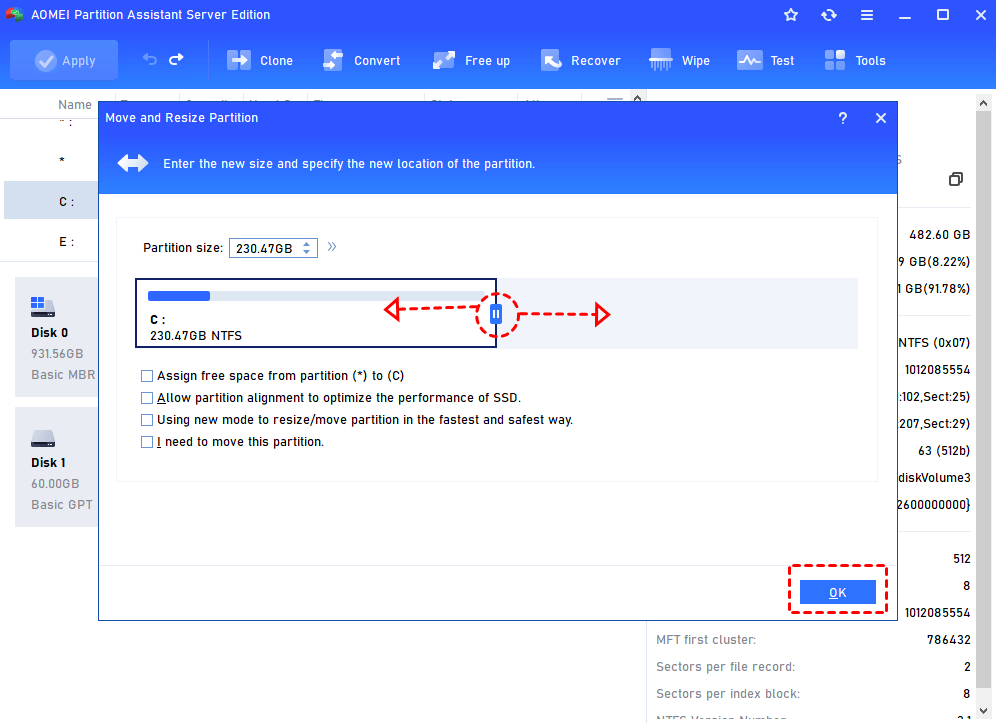This screenshot has width=996, height=723.
Task: Open the Wipe tool
Action: 679,60
